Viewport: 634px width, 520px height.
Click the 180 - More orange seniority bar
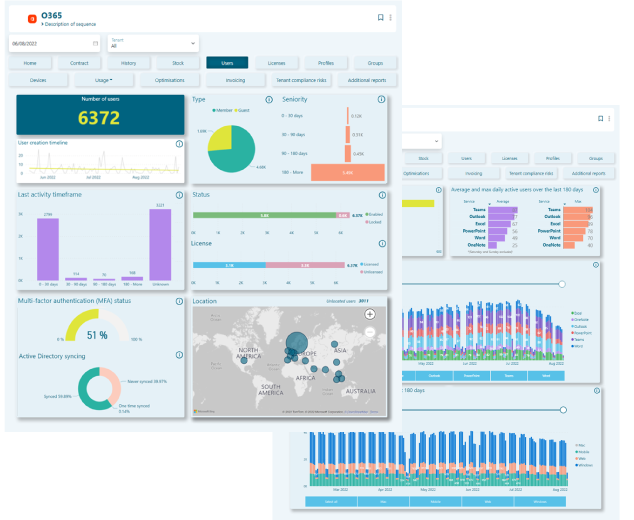click(x=348, y=172)
